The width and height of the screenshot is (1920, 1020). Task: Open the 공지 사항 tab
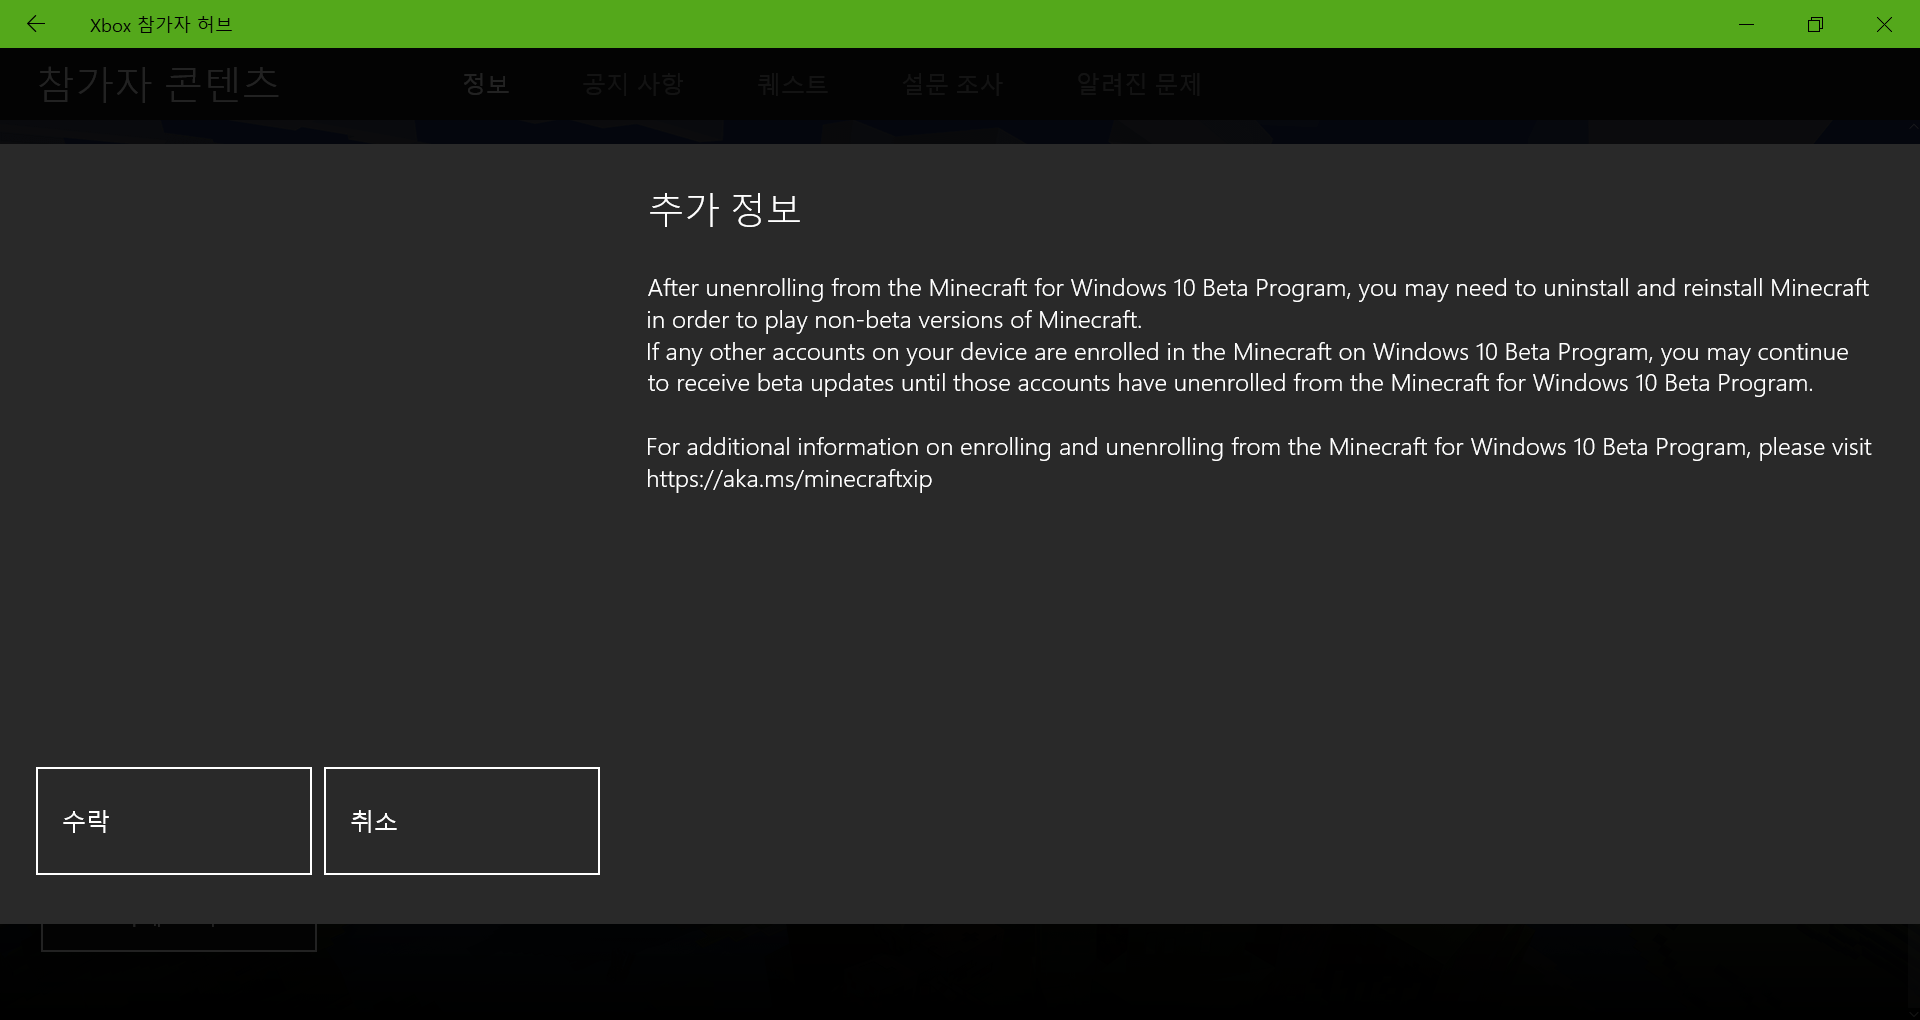click(633, 84)
